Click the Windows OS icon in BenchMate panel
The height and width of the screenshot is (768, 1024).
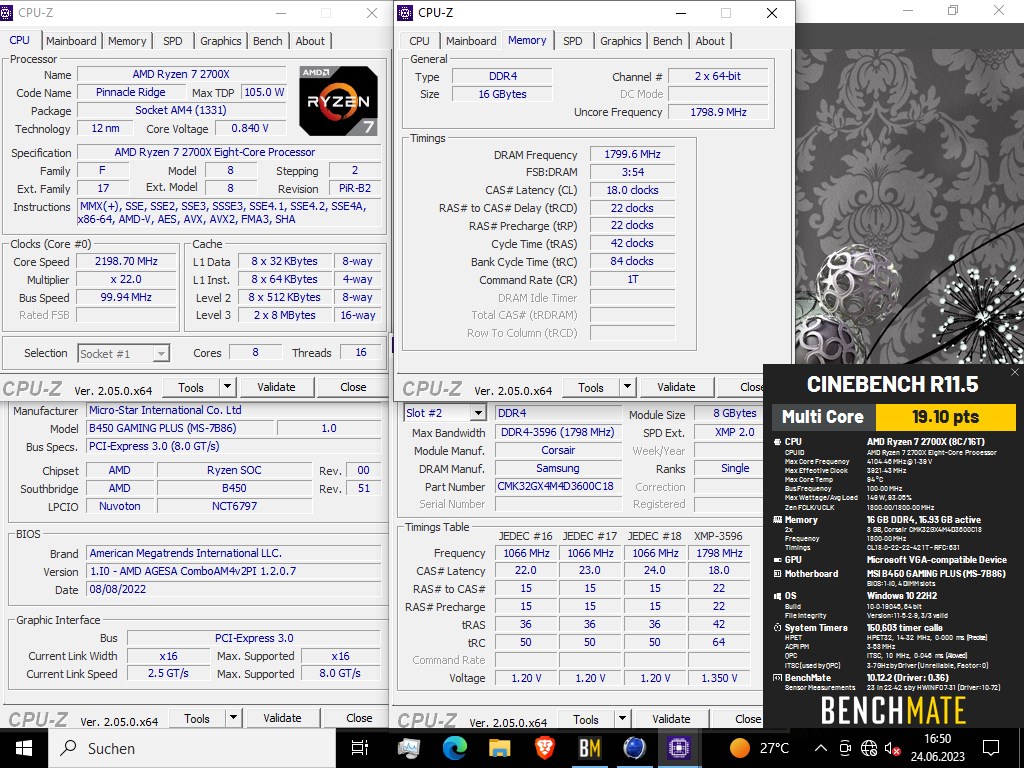(x=777, y=596)
